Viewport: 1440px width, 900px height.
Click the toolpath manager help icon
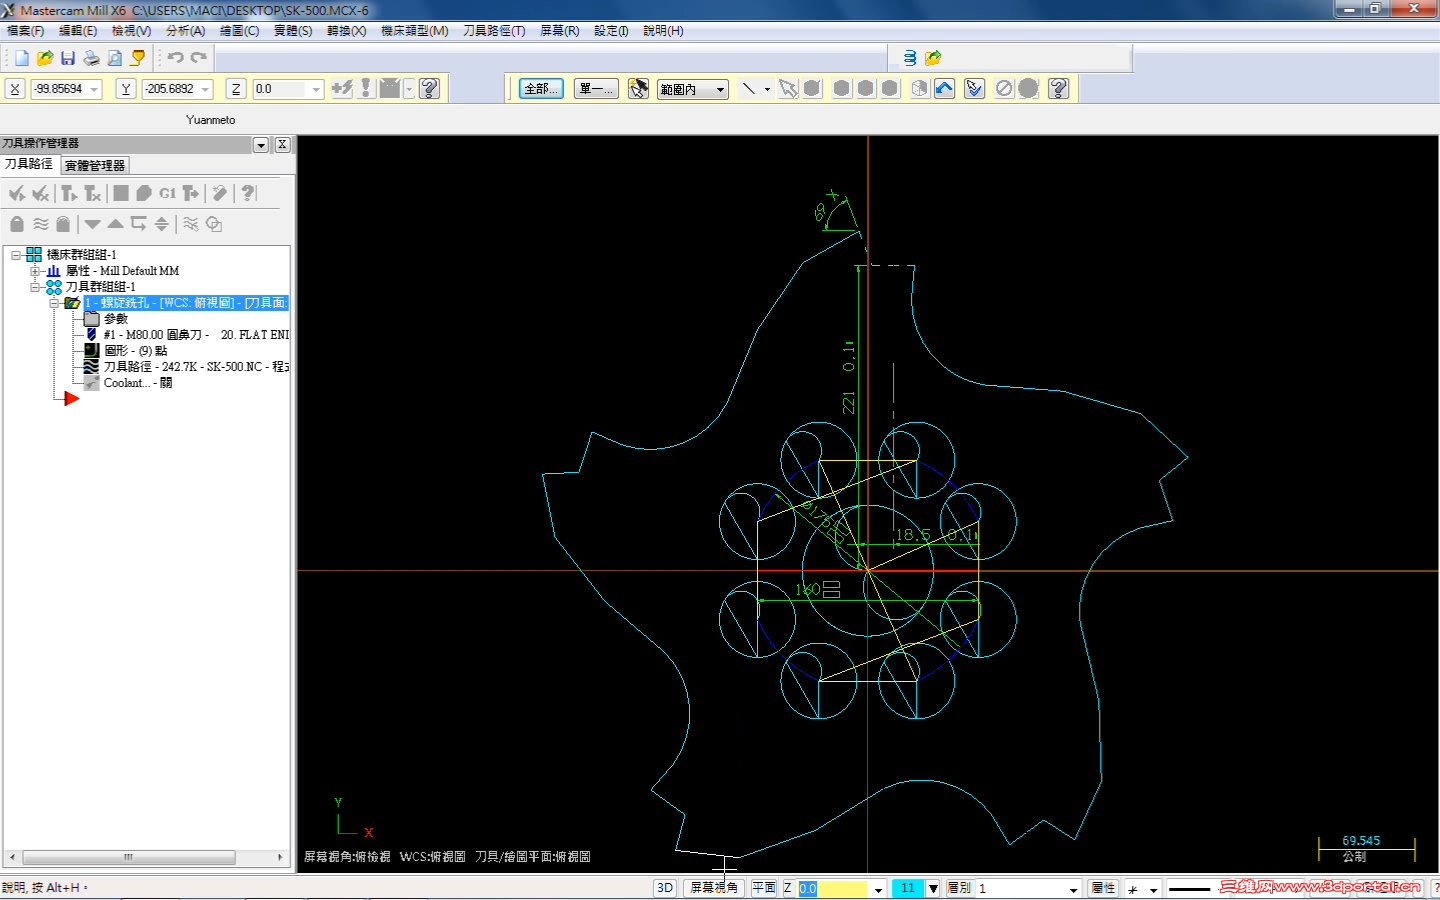pyautogui.click(x=249, y=193)
